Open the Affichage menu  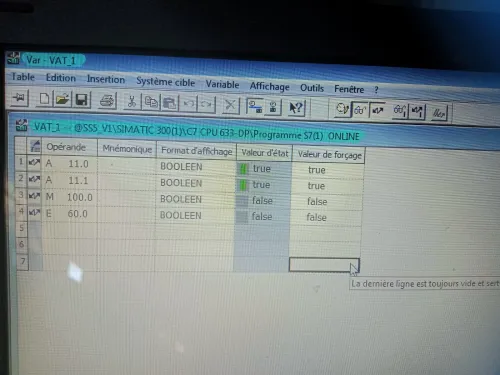(270, 86)
